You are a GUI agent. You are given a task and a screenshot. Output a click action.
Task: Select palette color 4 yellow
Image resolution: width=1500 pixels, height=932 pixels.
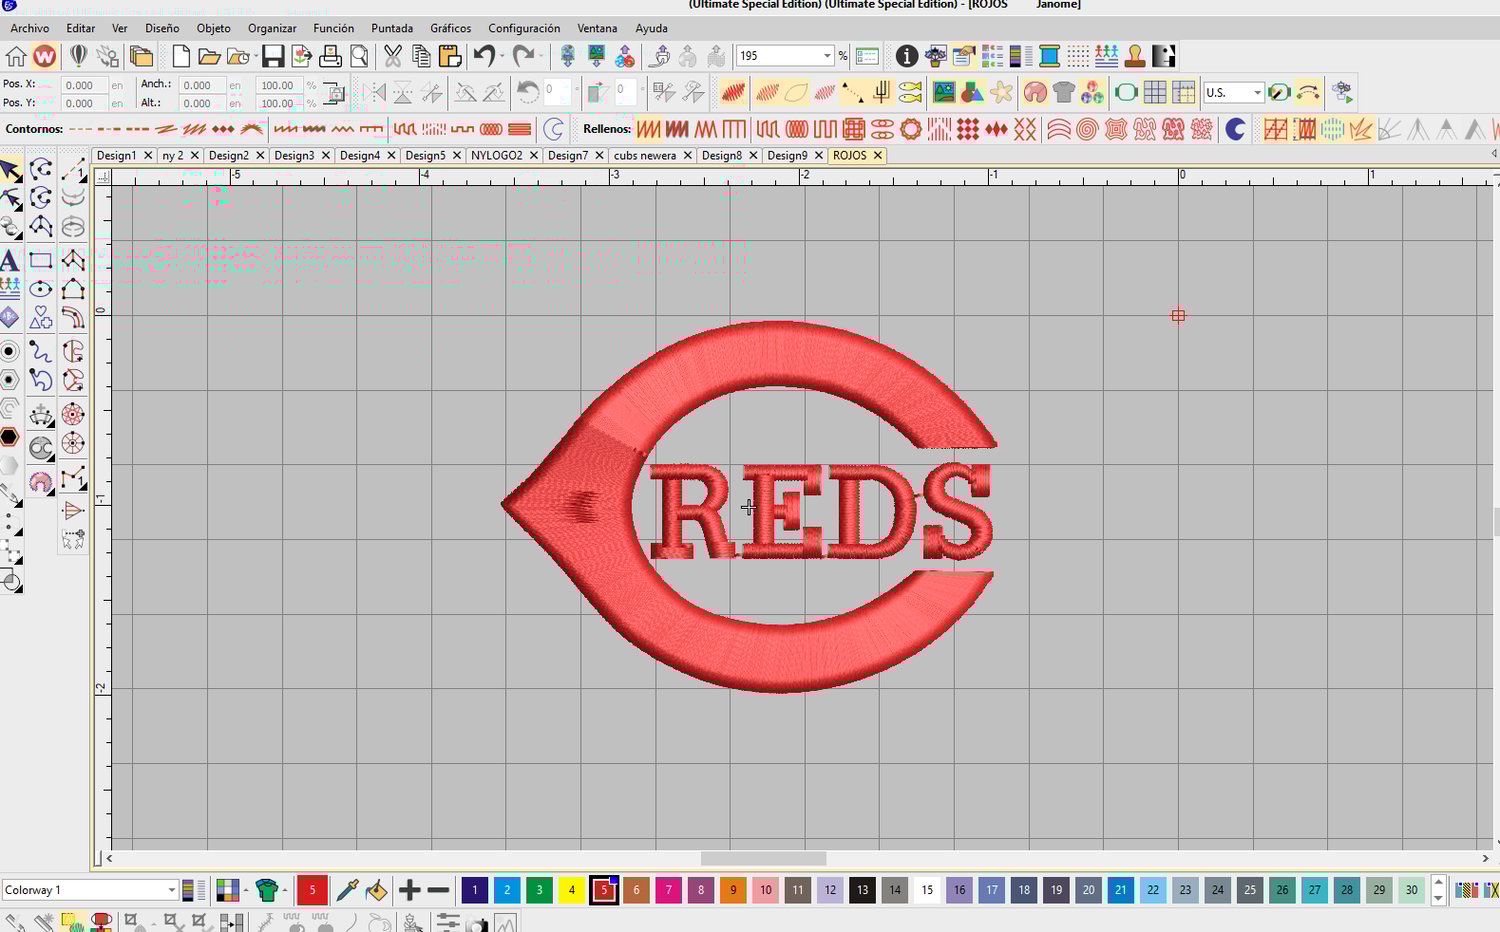click(571, 890)
